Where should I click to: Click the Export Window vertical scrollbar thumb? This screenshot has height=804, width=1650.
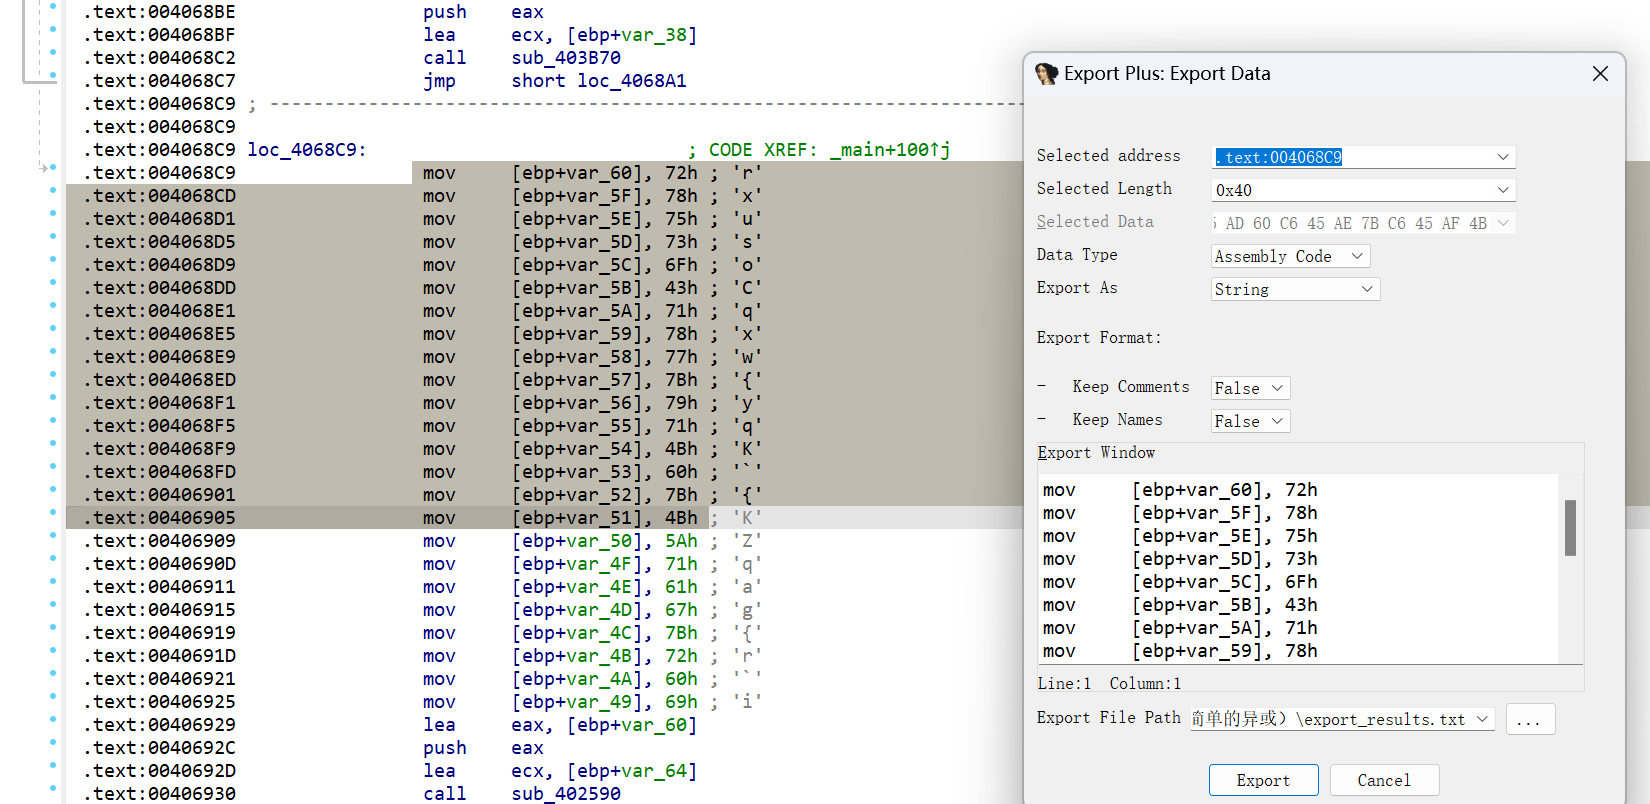1570,527
